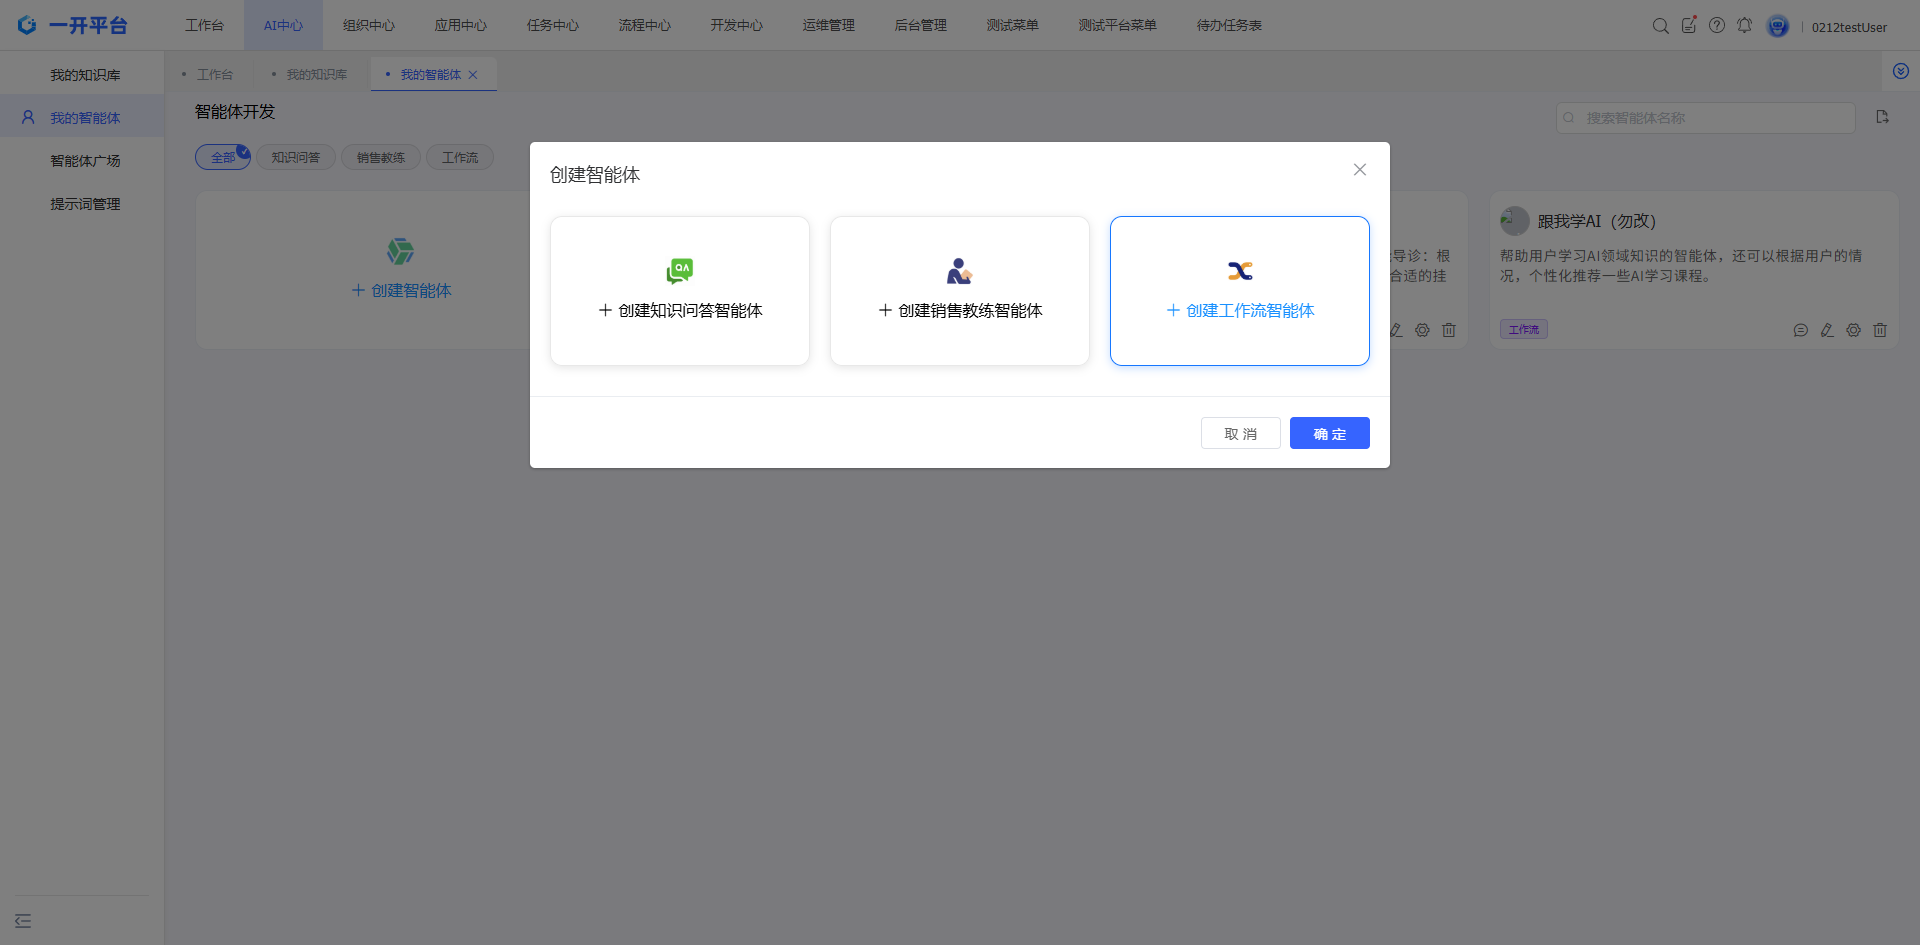Screen dimensions: 1920x945
Task: Click the search magnifier icon in header
Action: [x=1660, y=26]
